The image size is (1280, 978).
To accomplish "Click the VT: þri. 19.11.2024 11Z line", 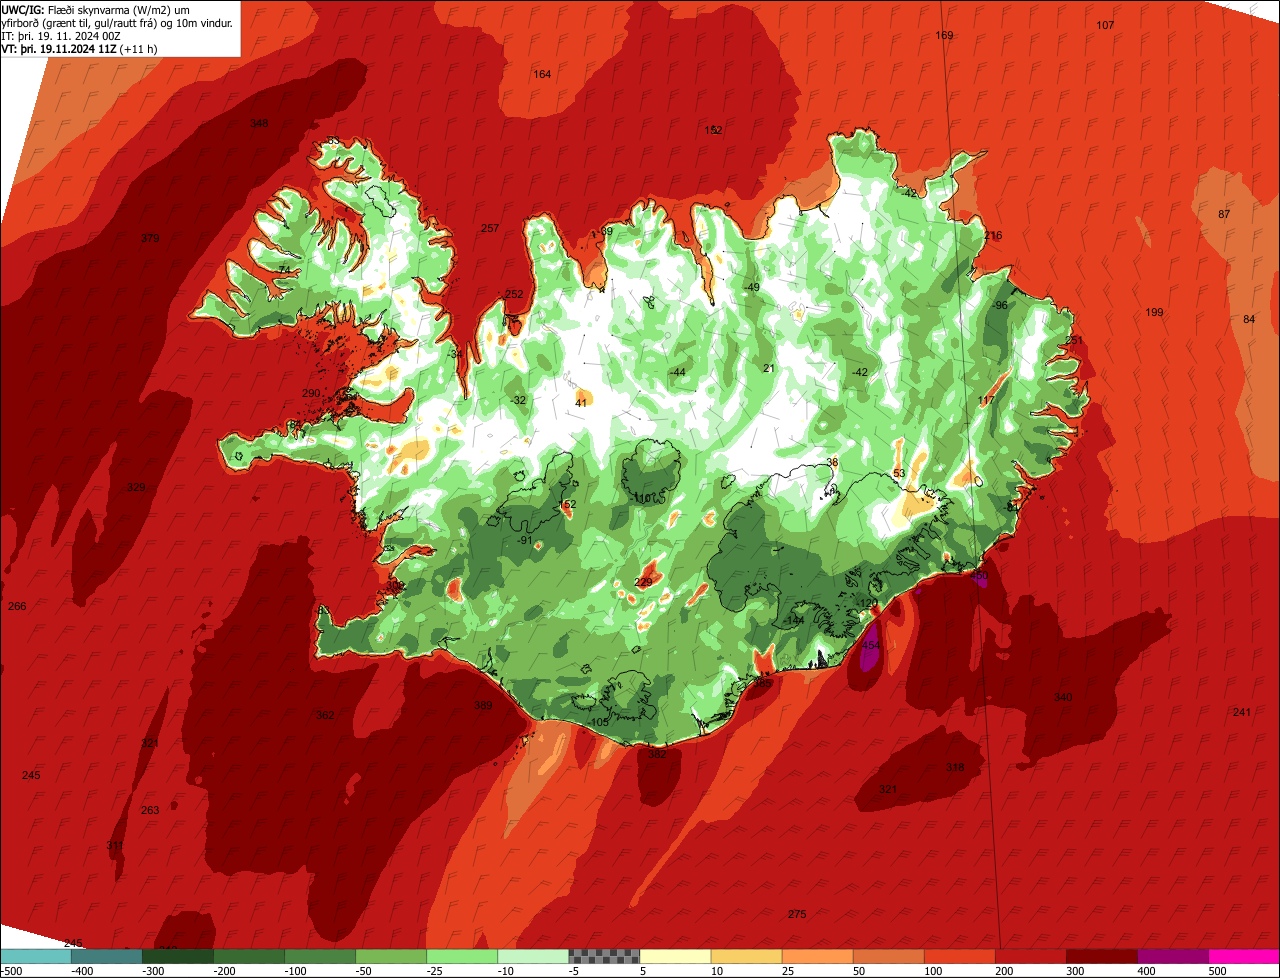I will (x=79, y=48).
